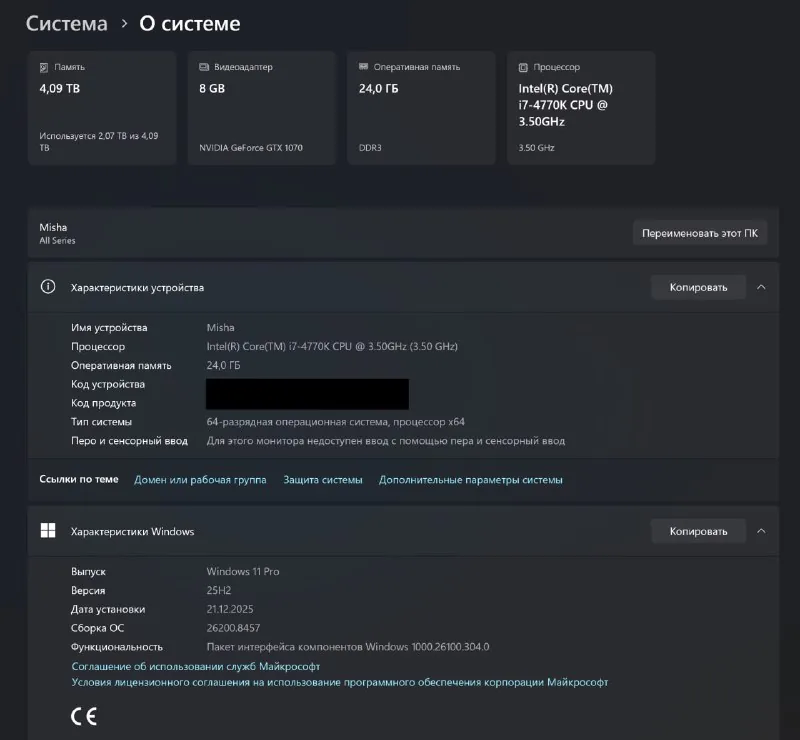The image size is (800, 740).
Task: Open the Видеоадаптер 8 GB card
Action: click(262, 108)
